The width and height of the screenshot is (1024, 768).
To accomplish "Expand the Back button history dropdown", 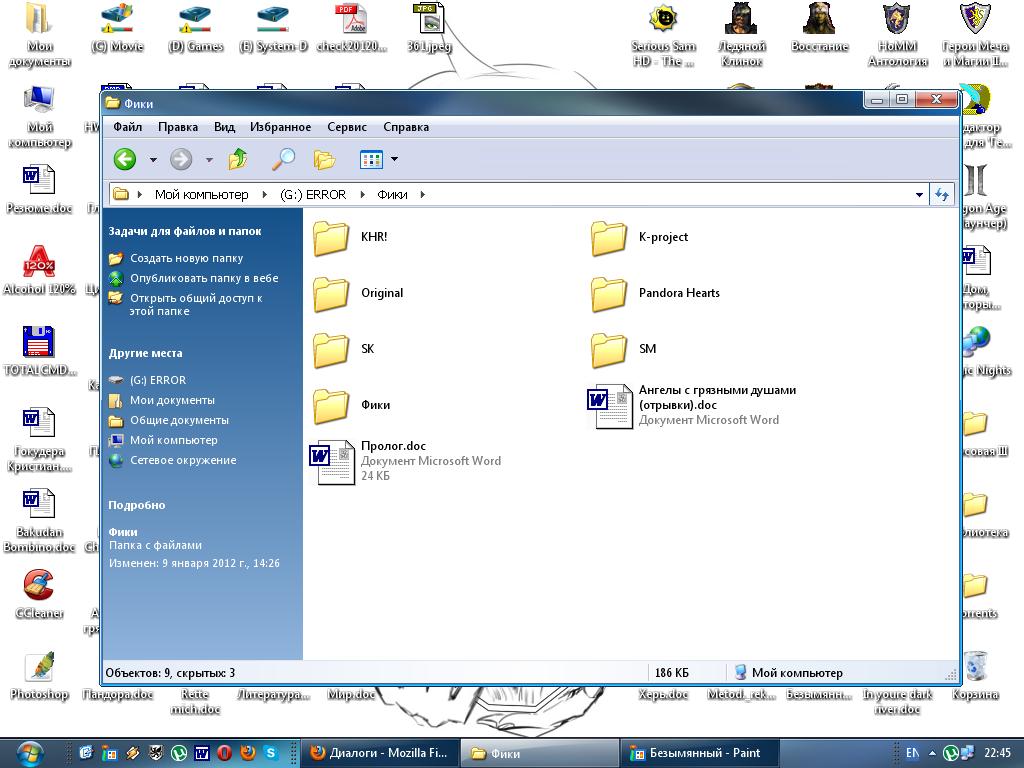I will point(153,160).
